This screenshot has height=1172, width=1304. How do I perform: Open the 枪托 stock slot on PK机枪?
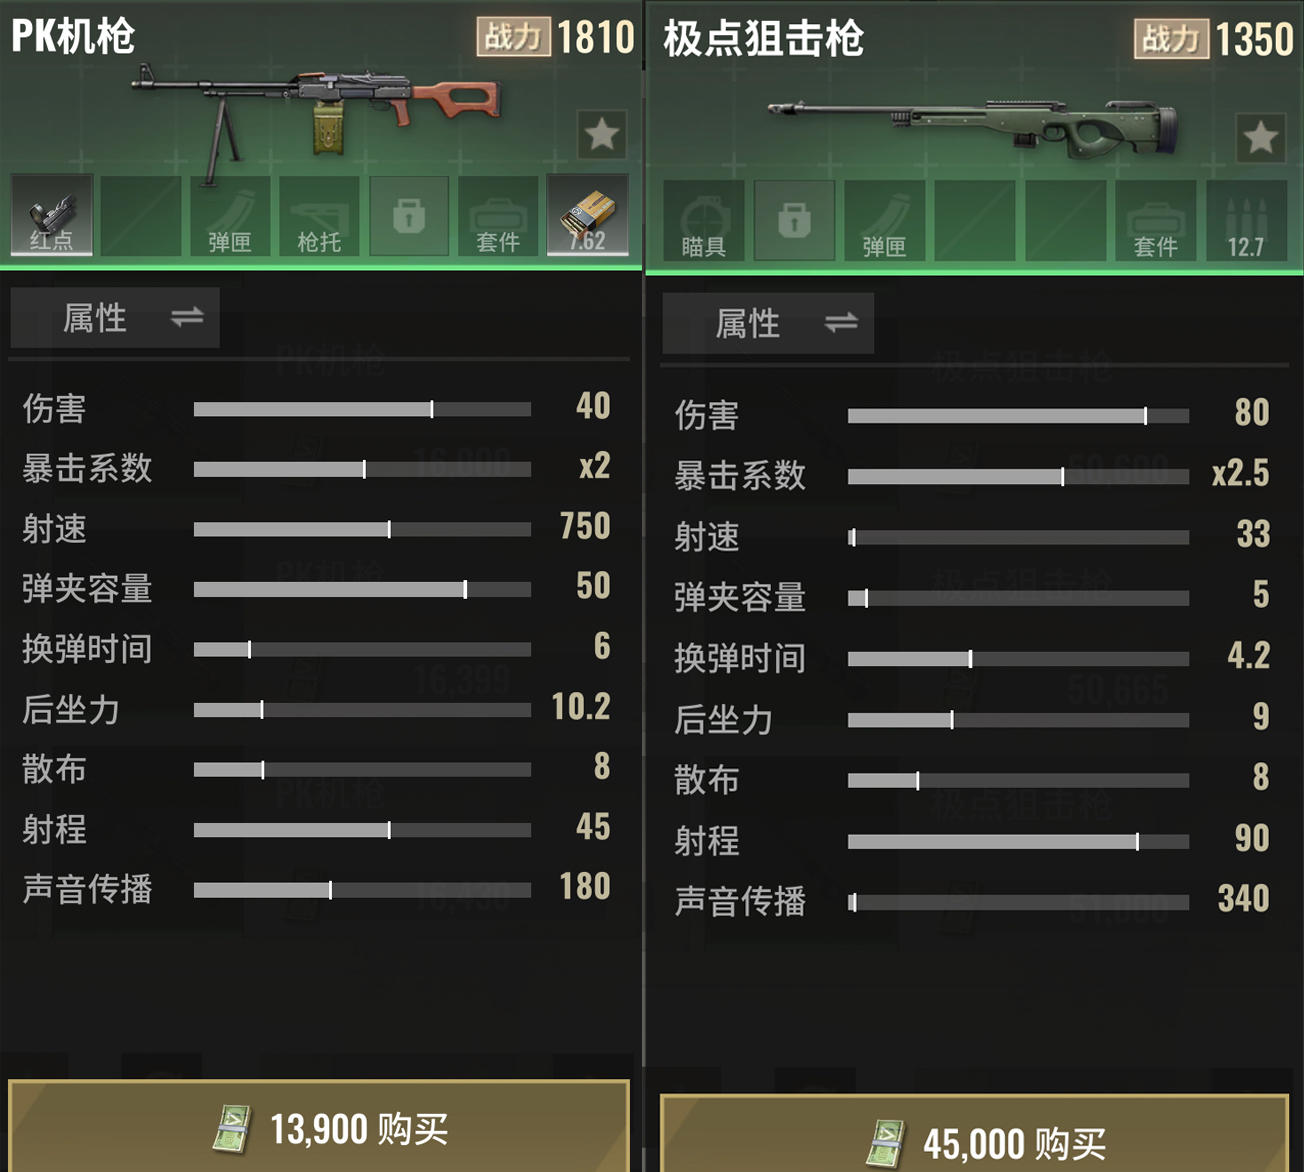point(319,215)
